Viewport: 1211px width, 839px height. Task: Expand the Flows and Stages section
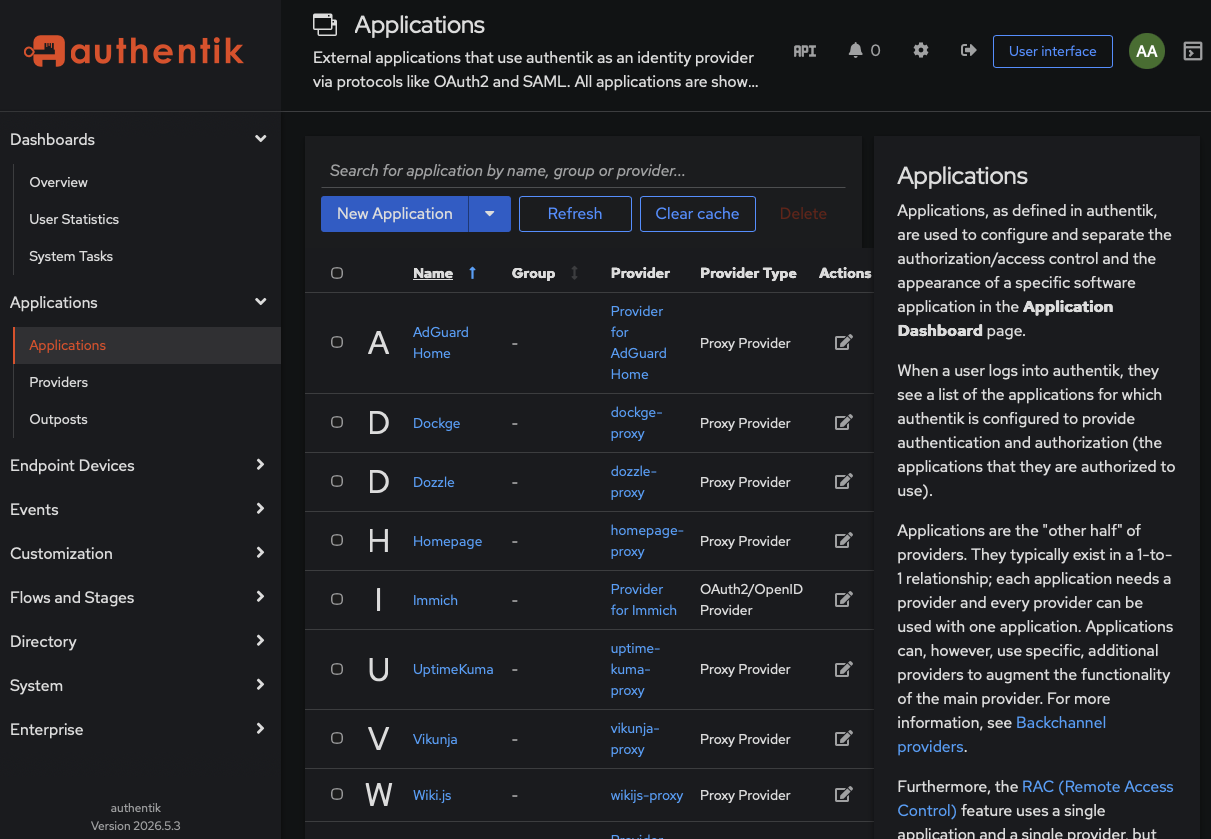tap(140, 597)
